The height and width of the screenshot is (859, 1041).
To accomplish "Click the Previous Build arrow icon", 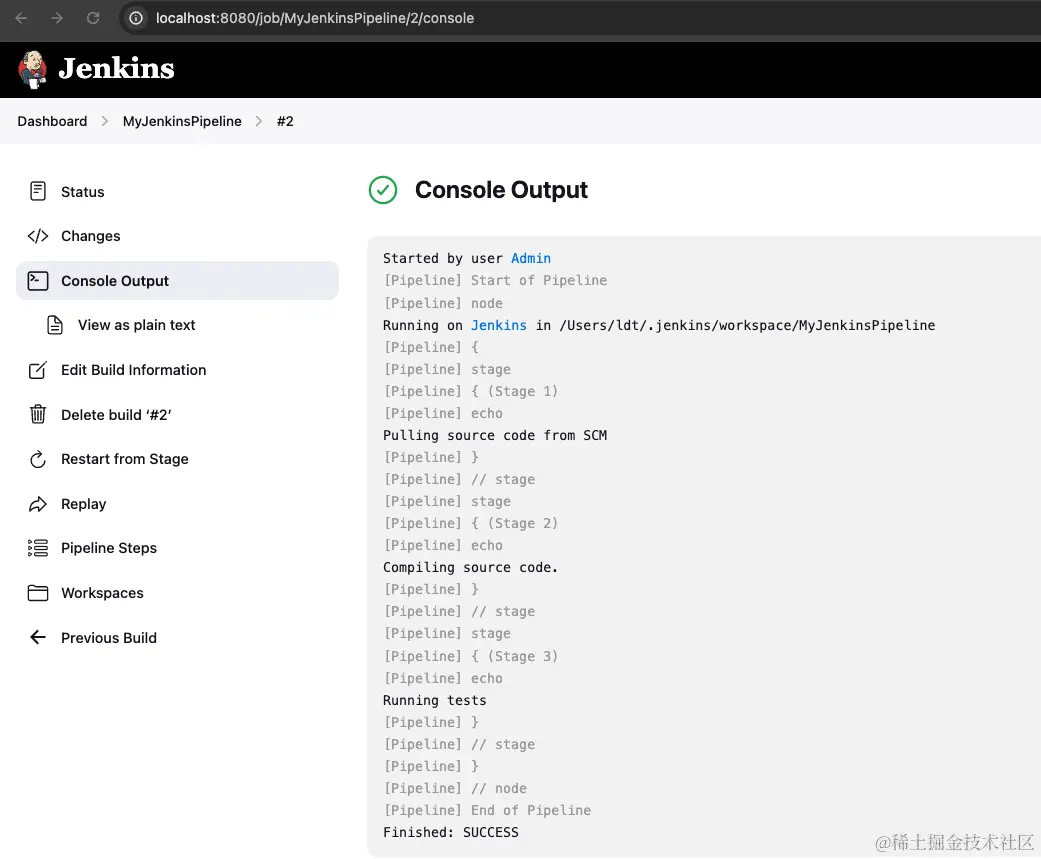I will (x=37, y=637).
